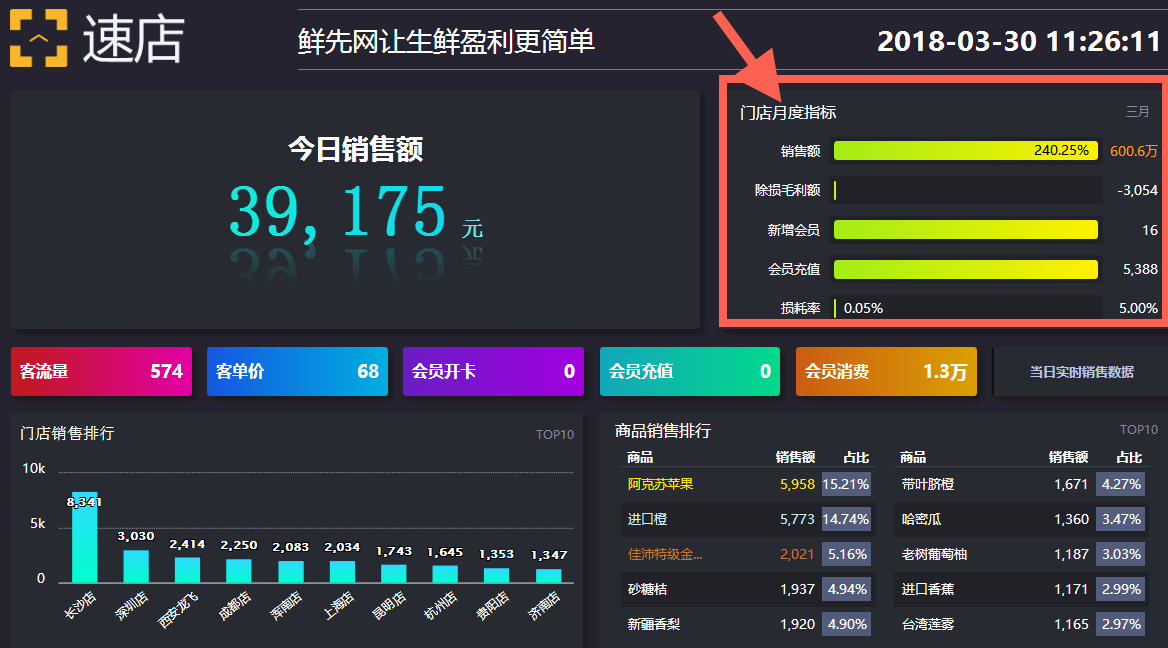Click the 长沙店 bar in the chart
Screen dimensions: 1168x648
[x=85, y=538]
